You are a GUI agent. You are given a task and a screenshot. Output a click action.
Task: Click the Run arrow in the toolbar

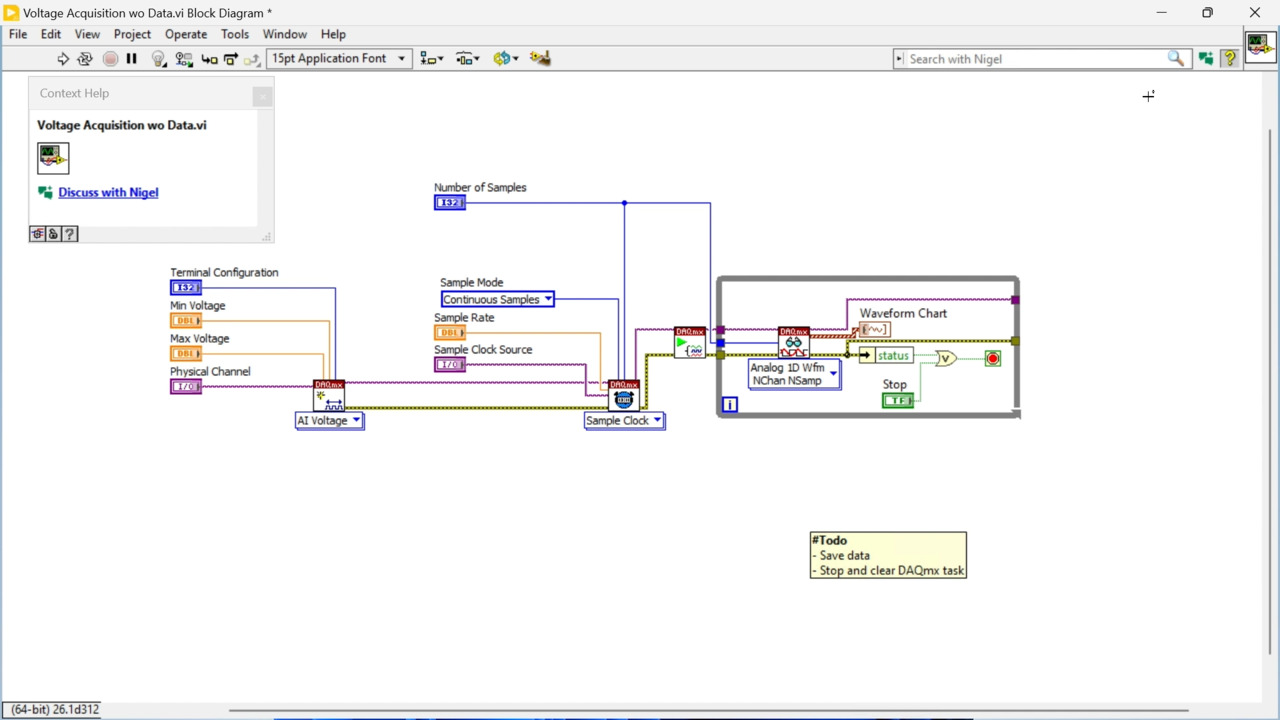(63, 59)
